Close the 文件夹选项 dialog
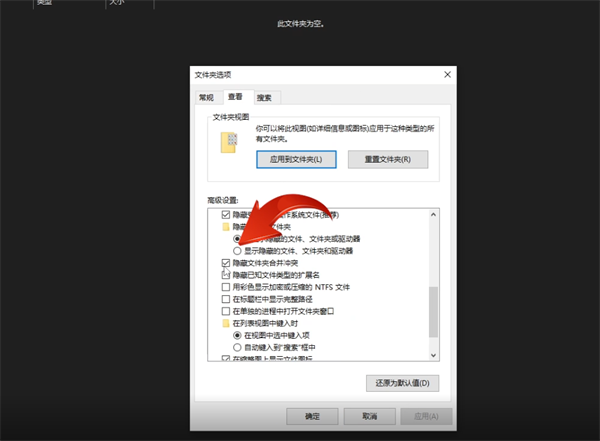600x441 pixels. [x=445, y=76]
